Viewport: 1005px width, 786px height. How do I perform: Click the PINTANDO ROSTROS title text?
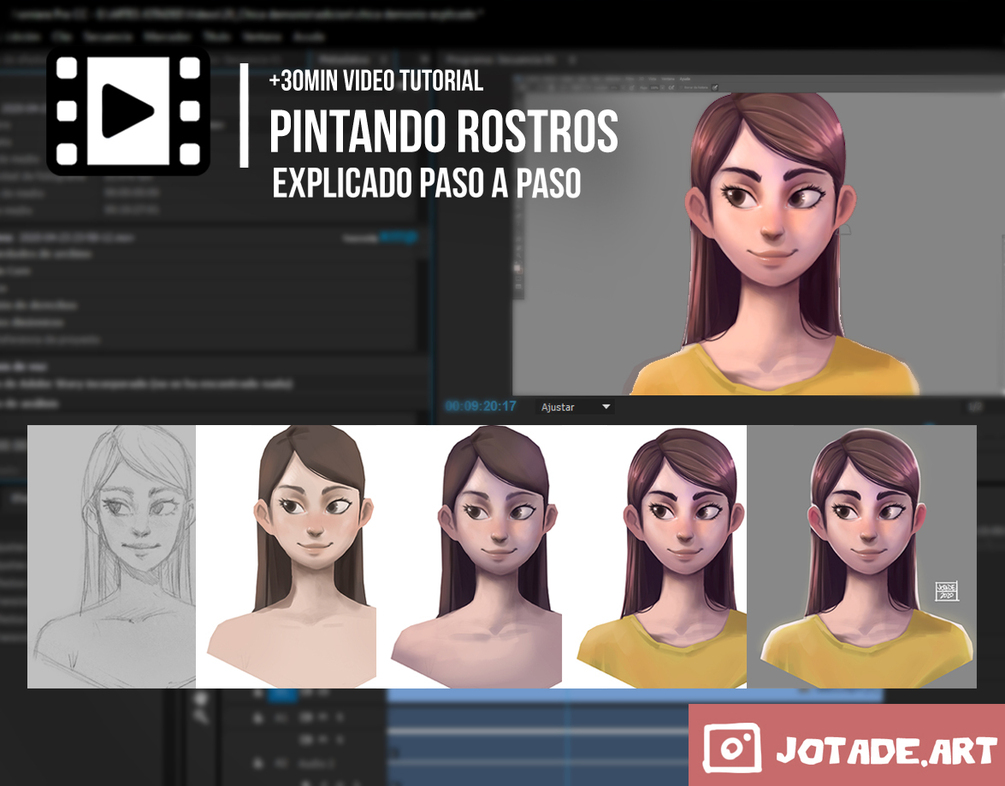tap(444, 132)
